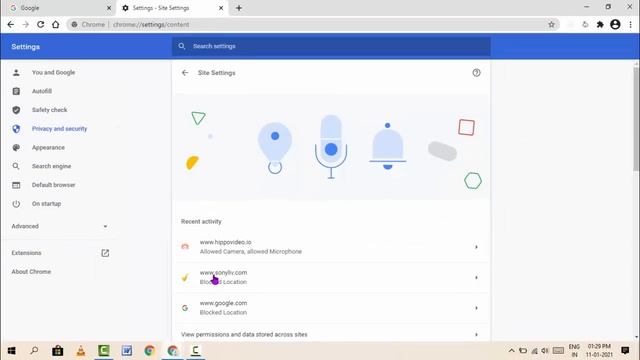Open the home page icon

(x=56, y=24)
